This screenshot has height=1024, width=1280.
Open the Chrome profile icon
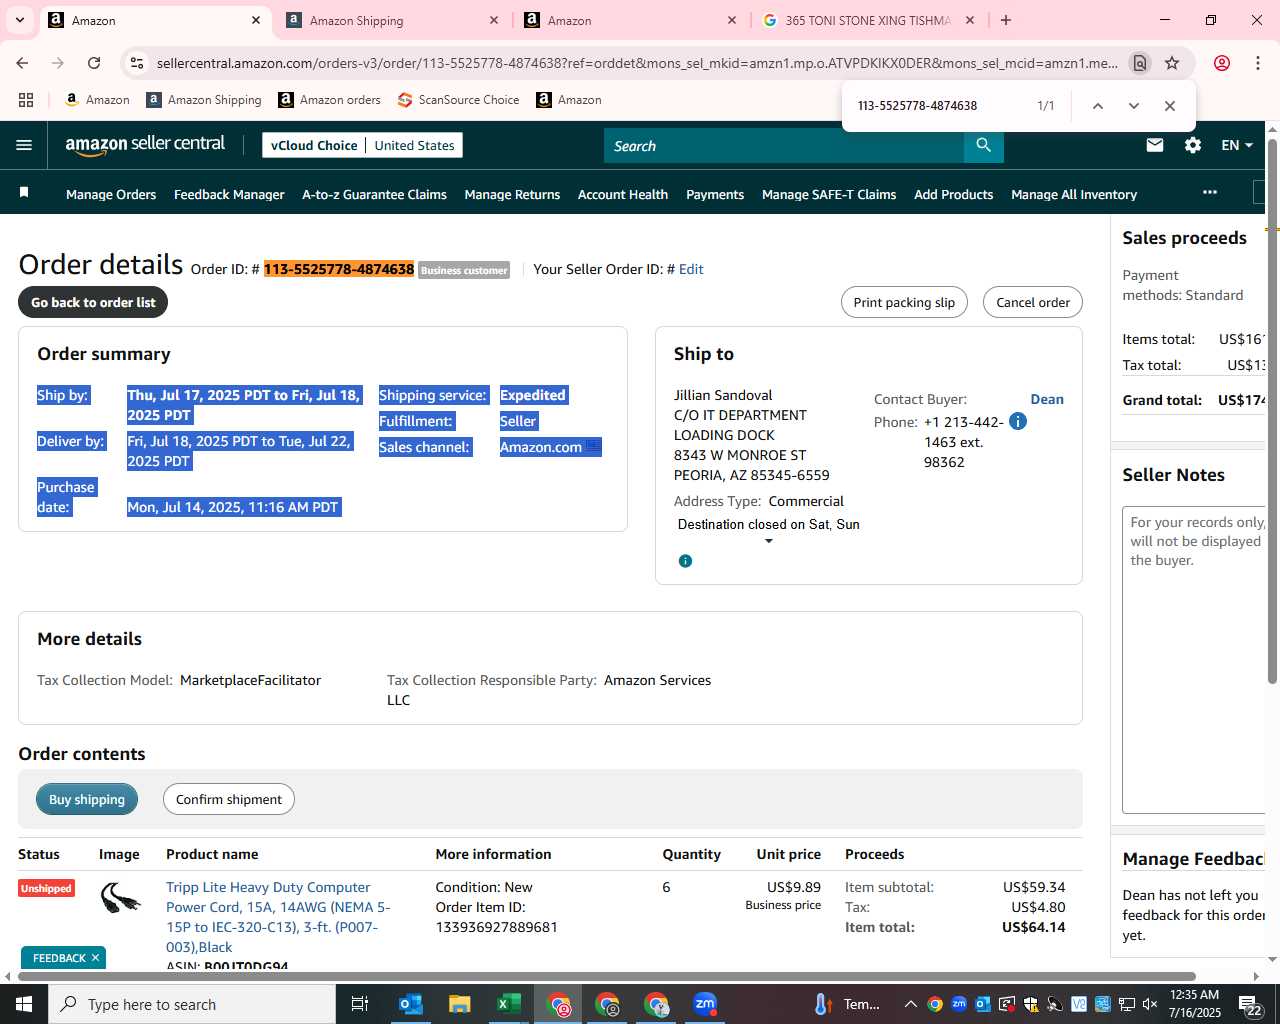[1222, 63]
